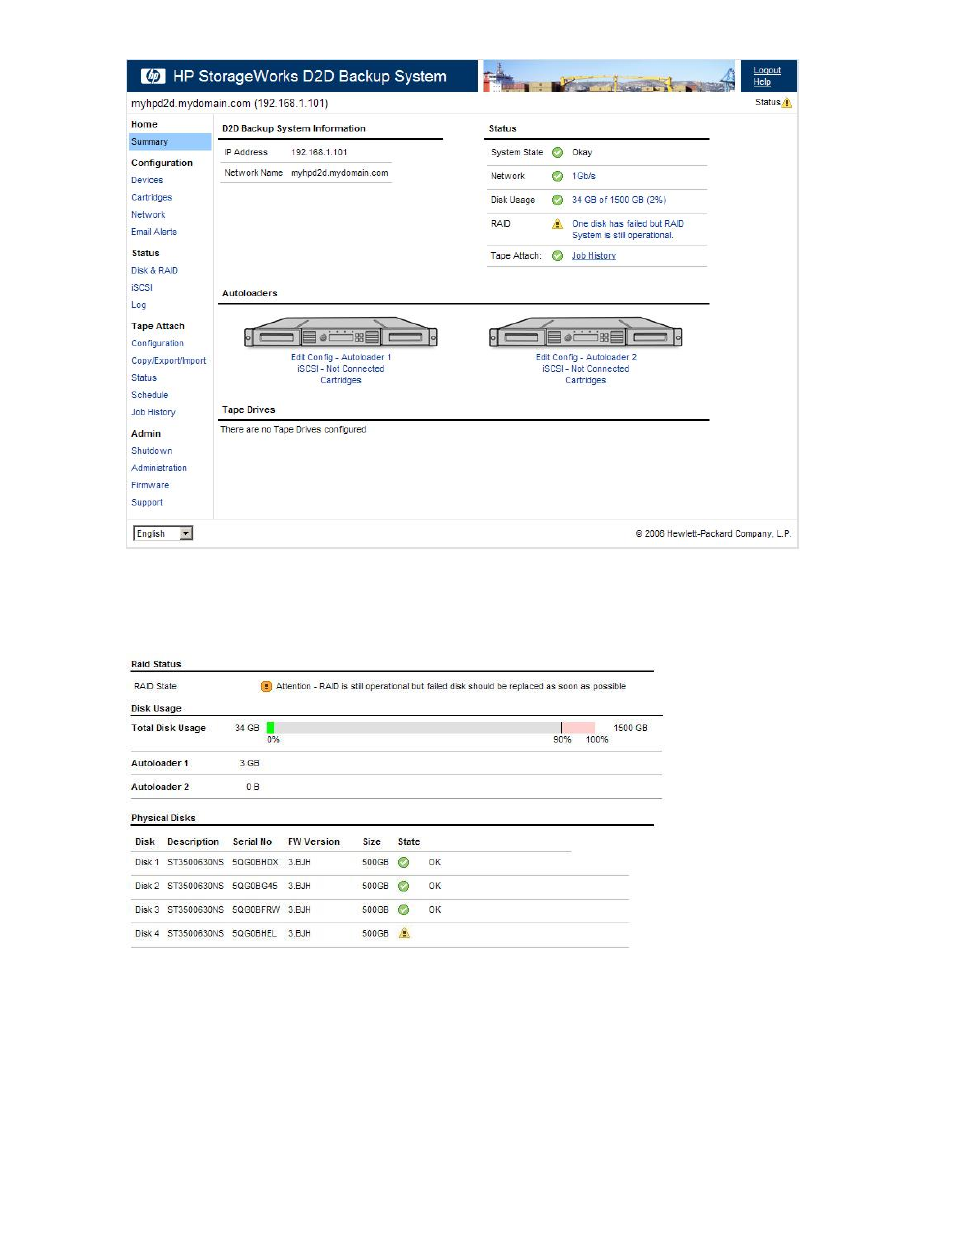
Task: Open the Administration page
Action: tap(159, 468)
